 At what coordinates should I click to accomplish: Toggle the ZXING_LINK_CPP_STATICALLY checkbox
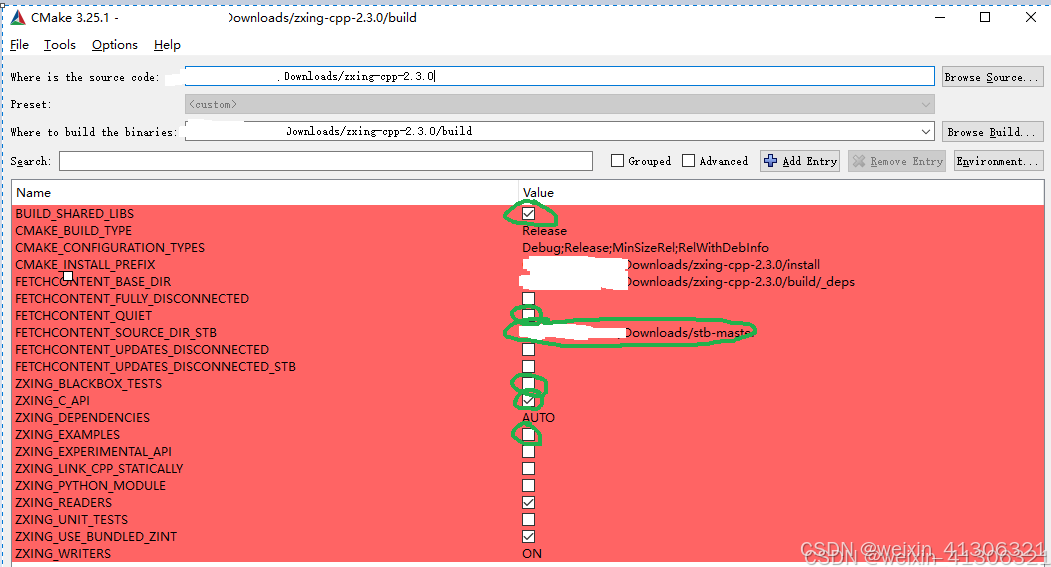528,468
